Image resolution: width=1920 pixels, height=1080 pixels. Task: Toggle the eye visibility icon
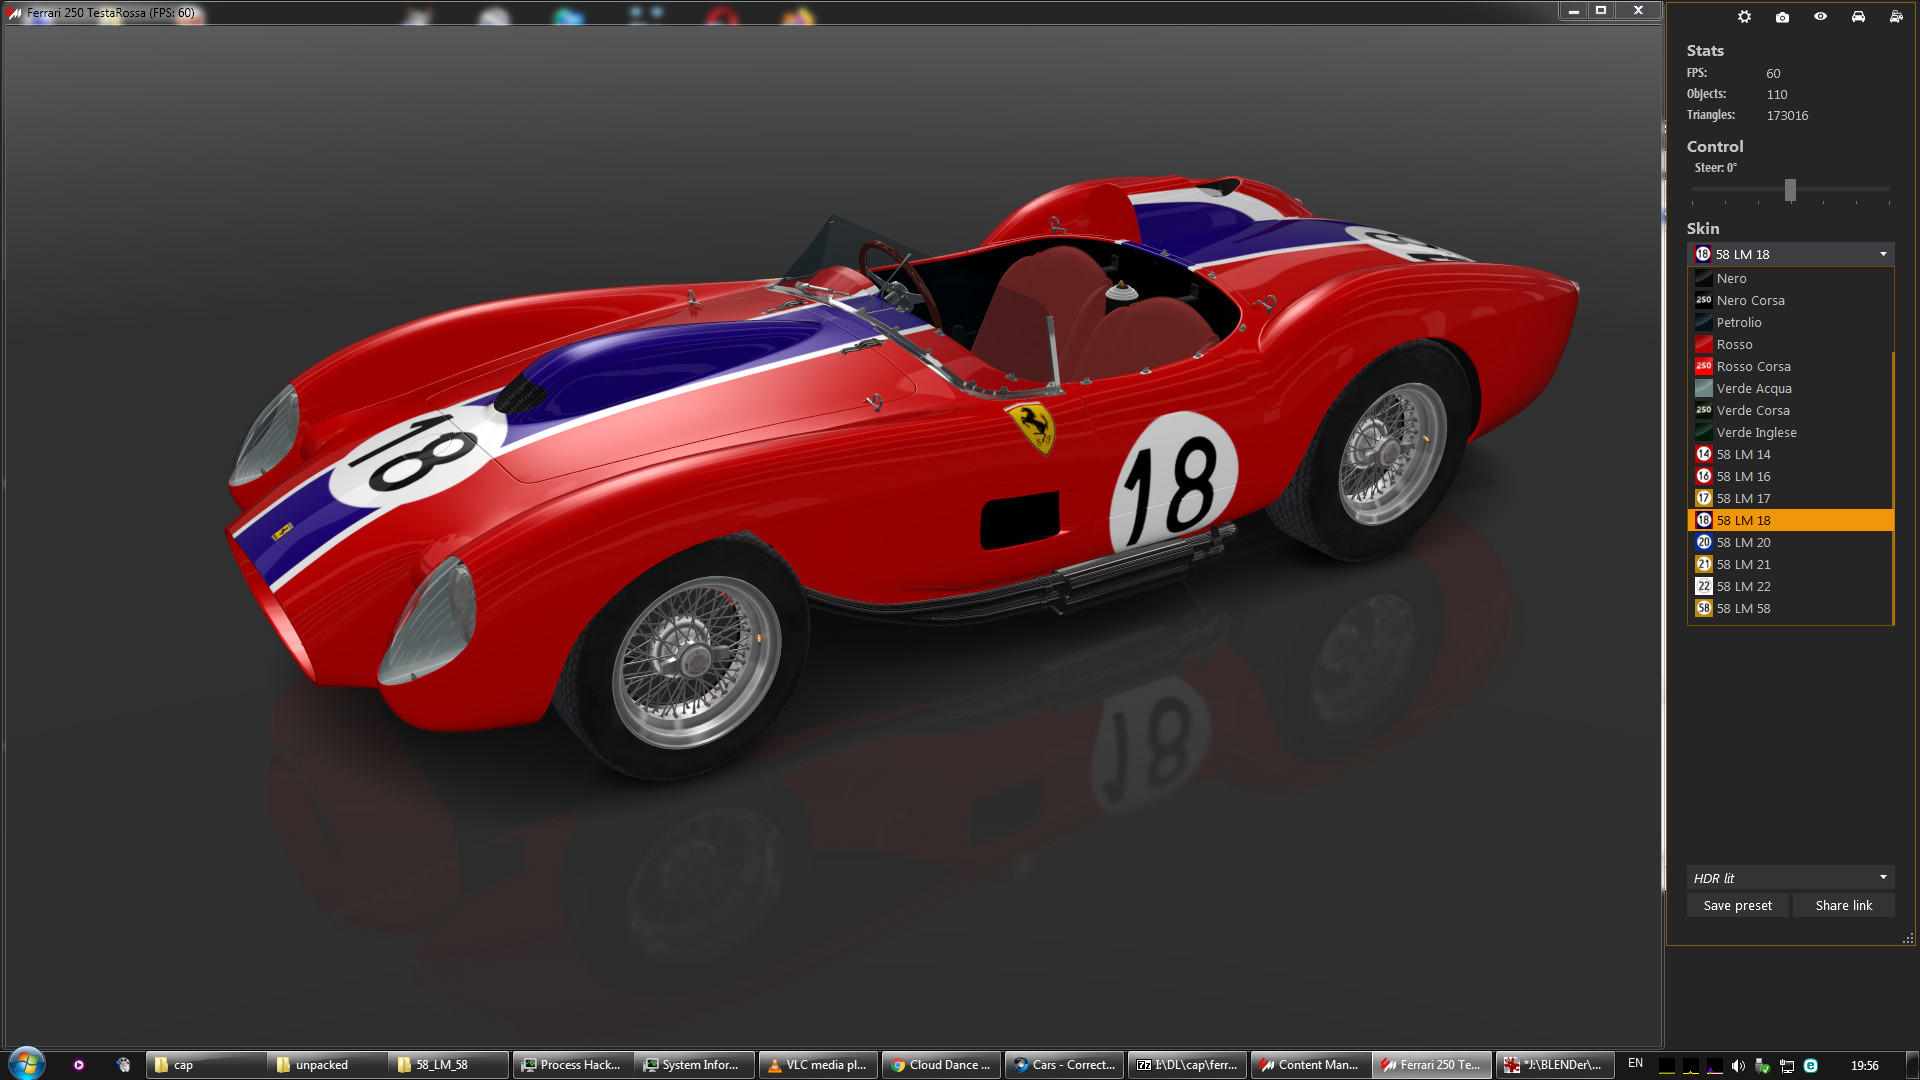click(1820, 17)
